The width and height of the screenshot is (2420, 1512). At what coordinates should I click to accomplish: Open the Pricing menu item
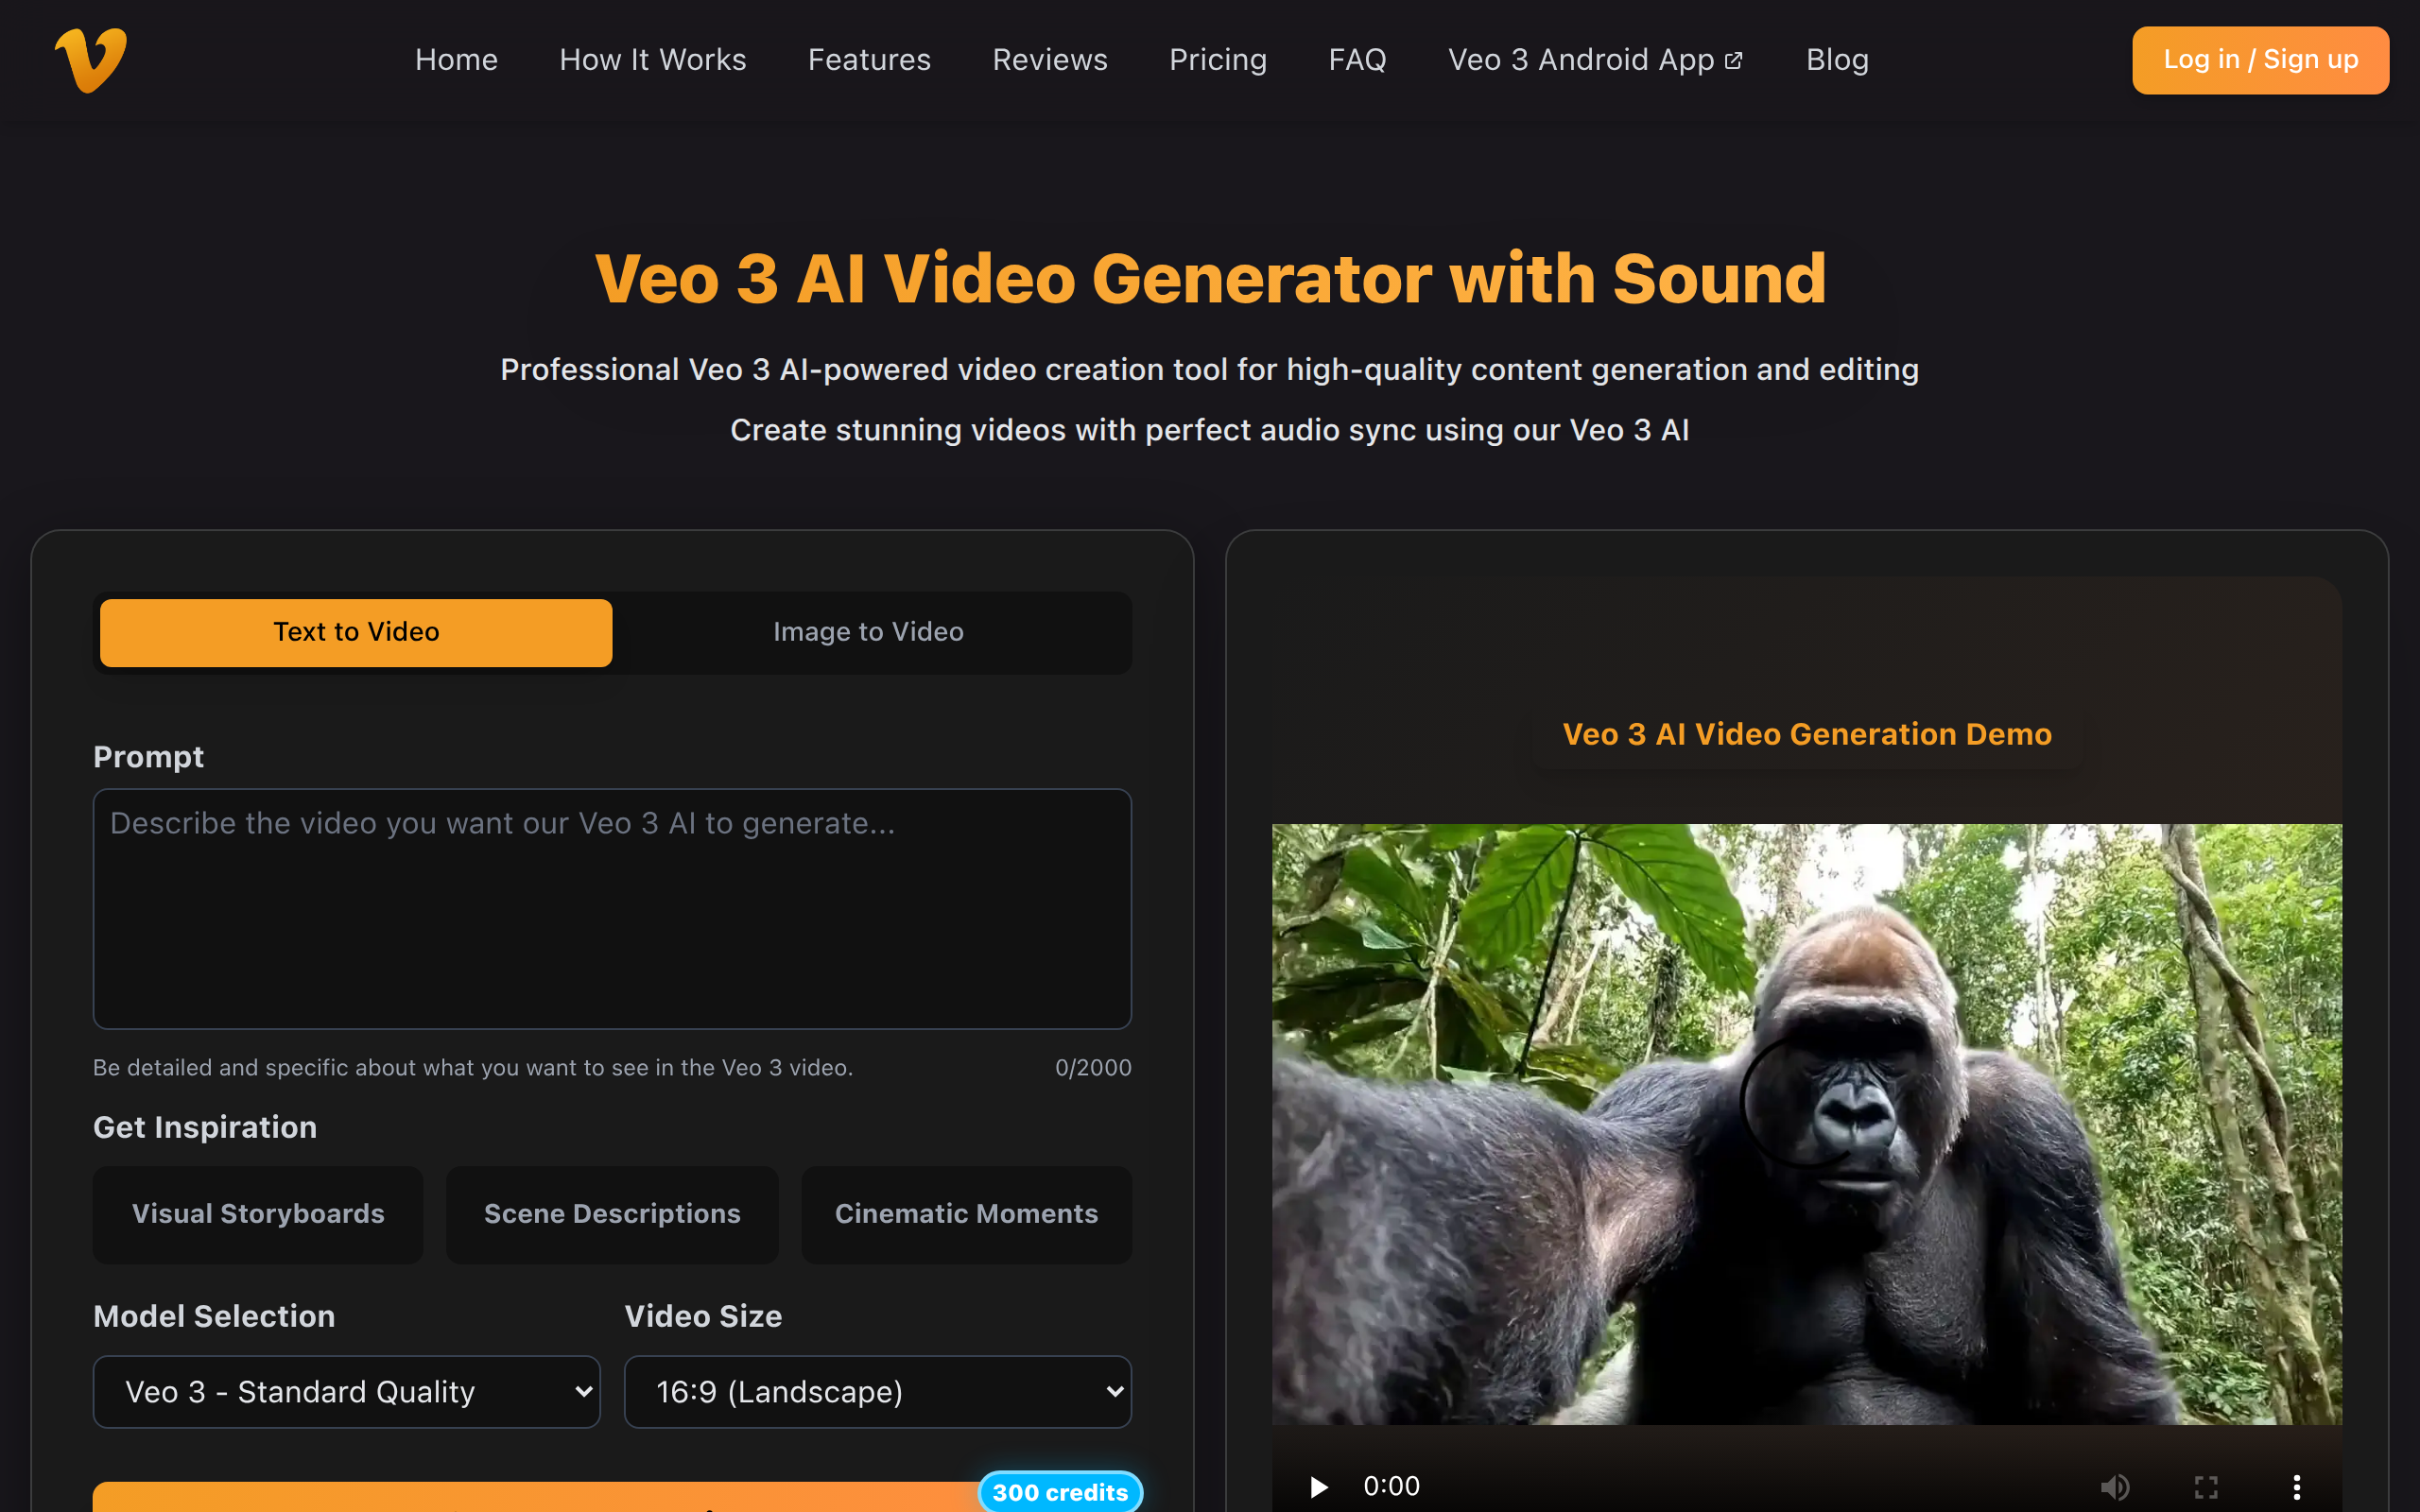pos(1218,60)
